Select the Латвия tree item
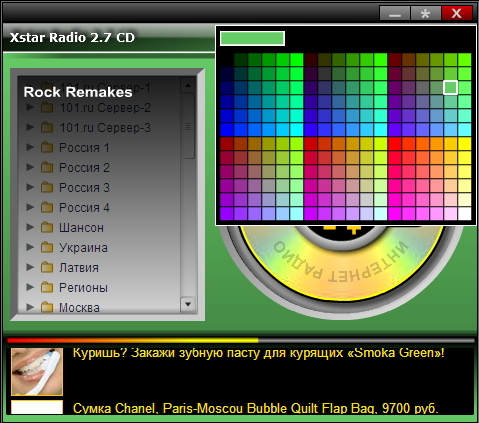The height and width of the screenshot is (423, 479). (79, 268)
